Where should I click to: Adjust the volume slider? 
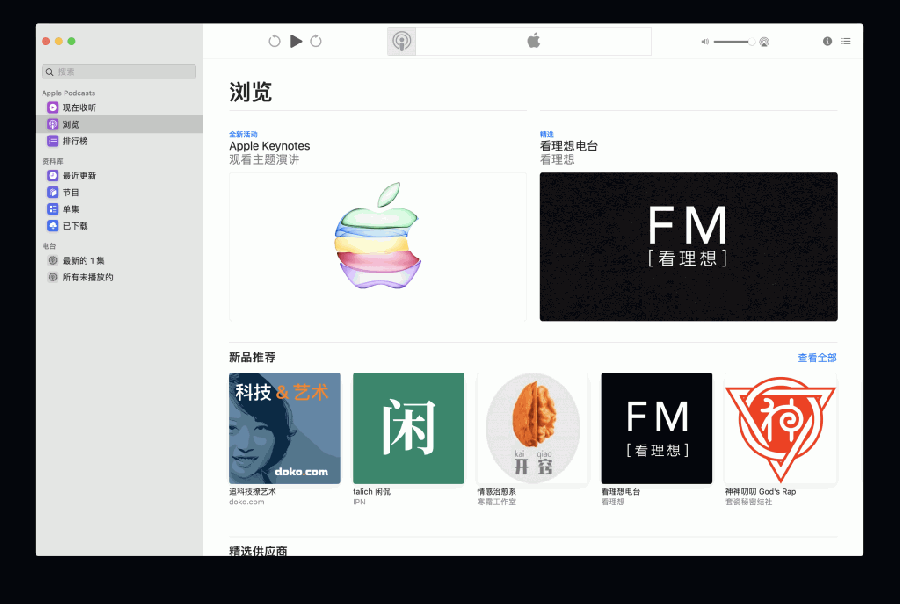[734, 41]
